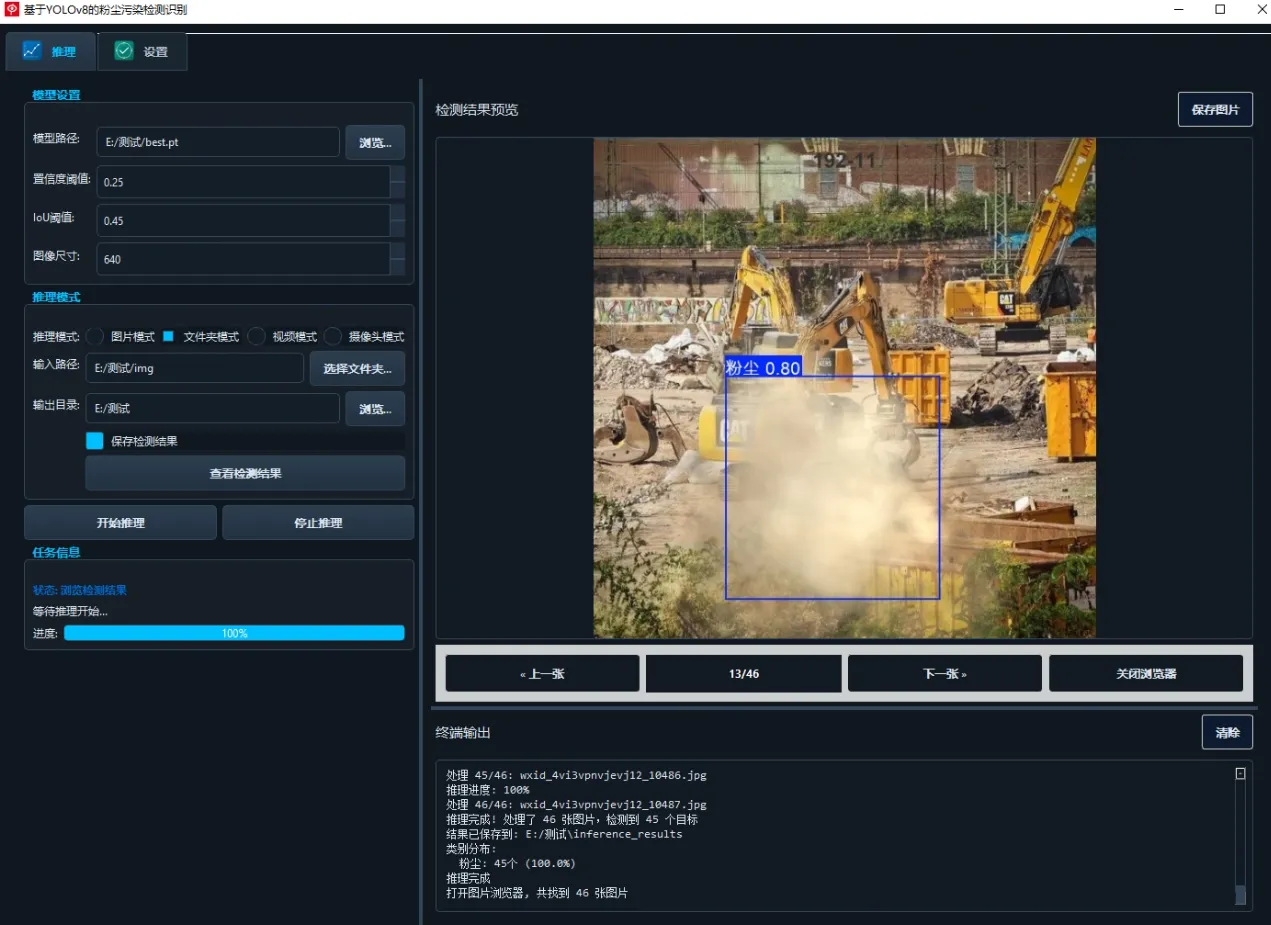
Task: Click the 任务信息 section title
Action: click(x=56, y=552)
